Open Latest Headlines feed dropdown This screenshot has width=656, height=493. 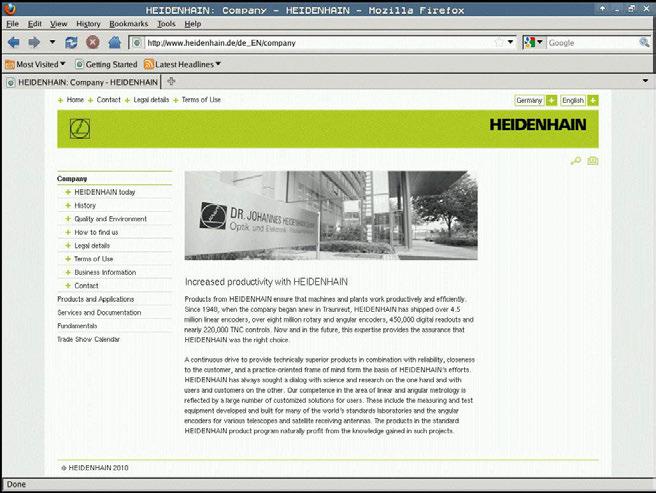click(x=182, y=64)
